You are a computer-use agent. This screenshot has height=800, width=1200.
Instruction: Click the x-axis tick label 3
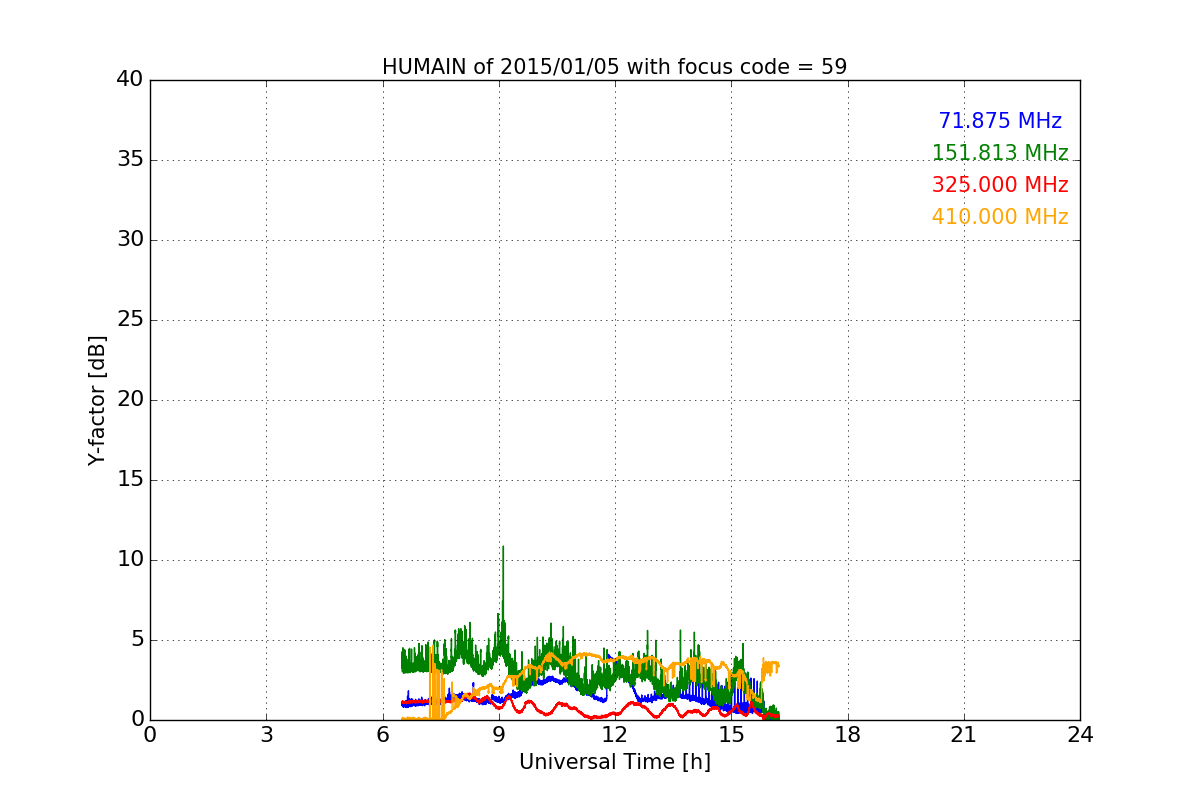(x=266, y=734)
